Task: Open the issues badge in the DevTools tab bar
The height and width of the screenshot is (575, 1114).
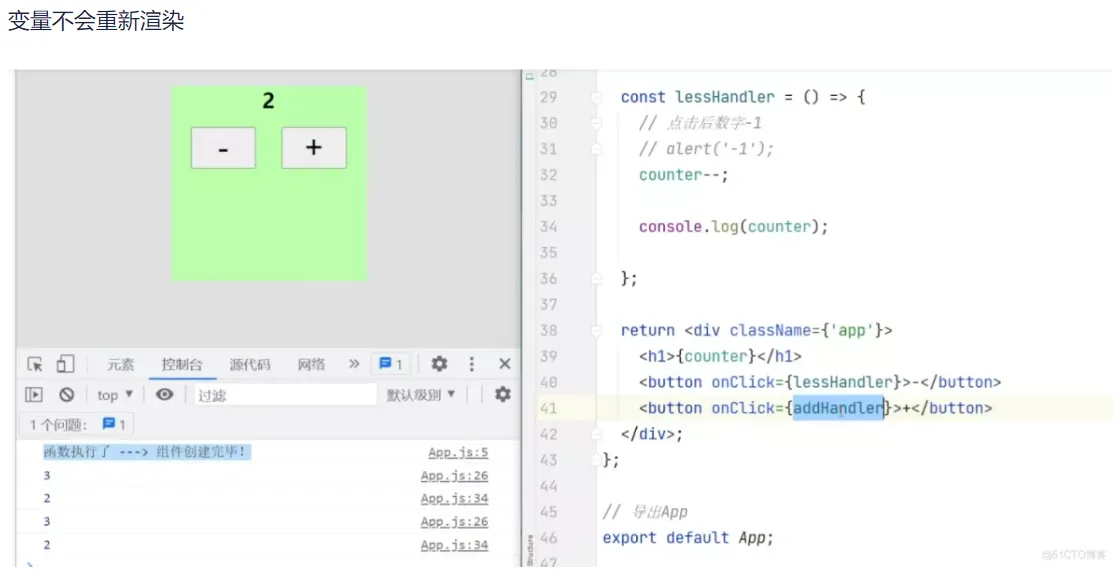Action: point(391,365)
